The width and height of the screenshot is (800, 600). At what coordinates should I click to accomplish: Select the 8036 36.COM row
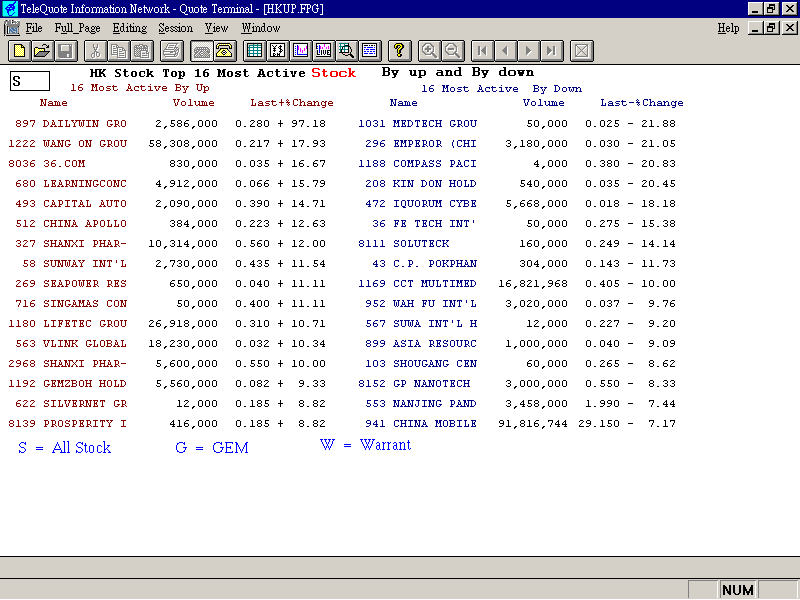[x=167, y=163]
